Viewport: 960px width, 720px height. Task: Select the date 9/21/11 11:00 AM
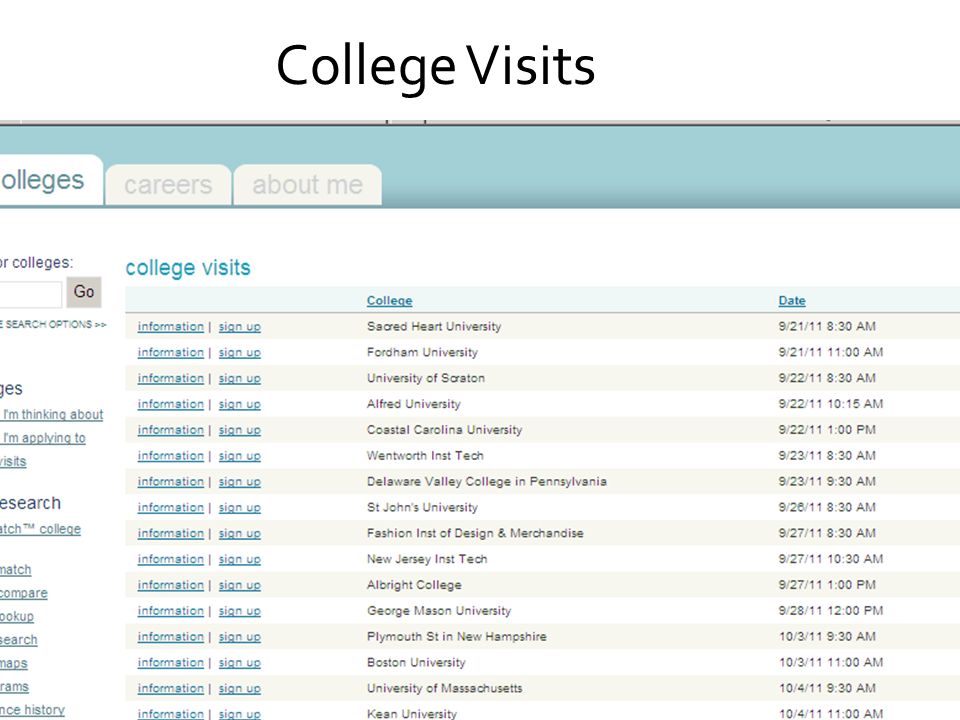point(831,352)
